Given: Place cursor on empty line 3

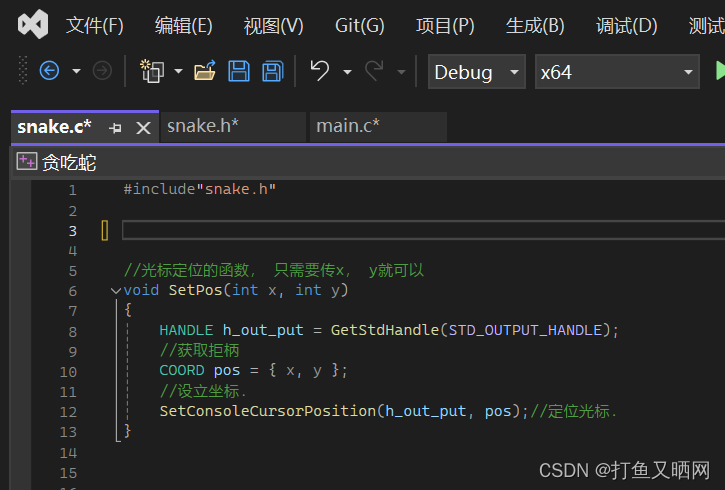Looking at the screenshot, I should [x=423, y=230].
